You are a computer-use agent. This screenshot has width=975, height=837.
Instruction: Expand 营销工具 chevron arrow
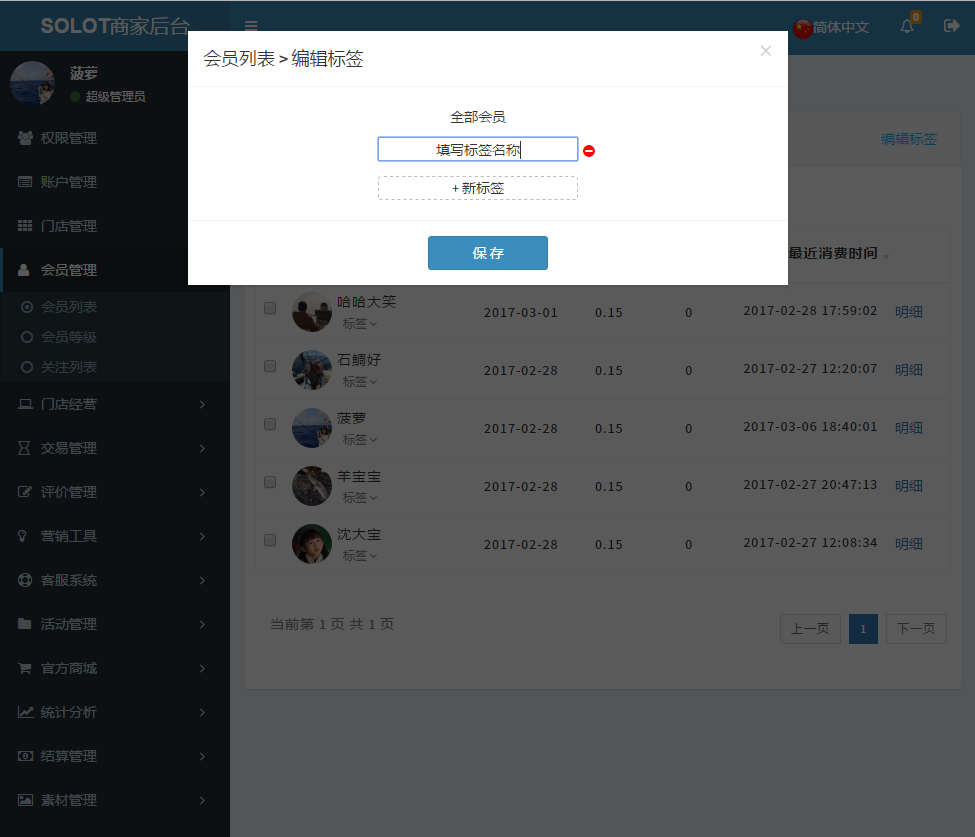[x=202, y=536]
